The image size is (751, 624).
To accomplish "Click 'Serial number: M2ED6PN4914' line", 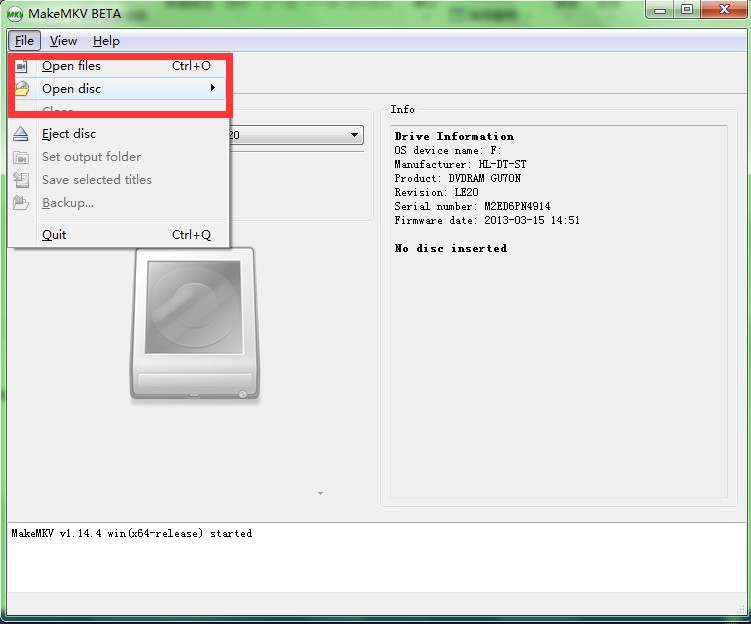I will [x=472, y=206].
